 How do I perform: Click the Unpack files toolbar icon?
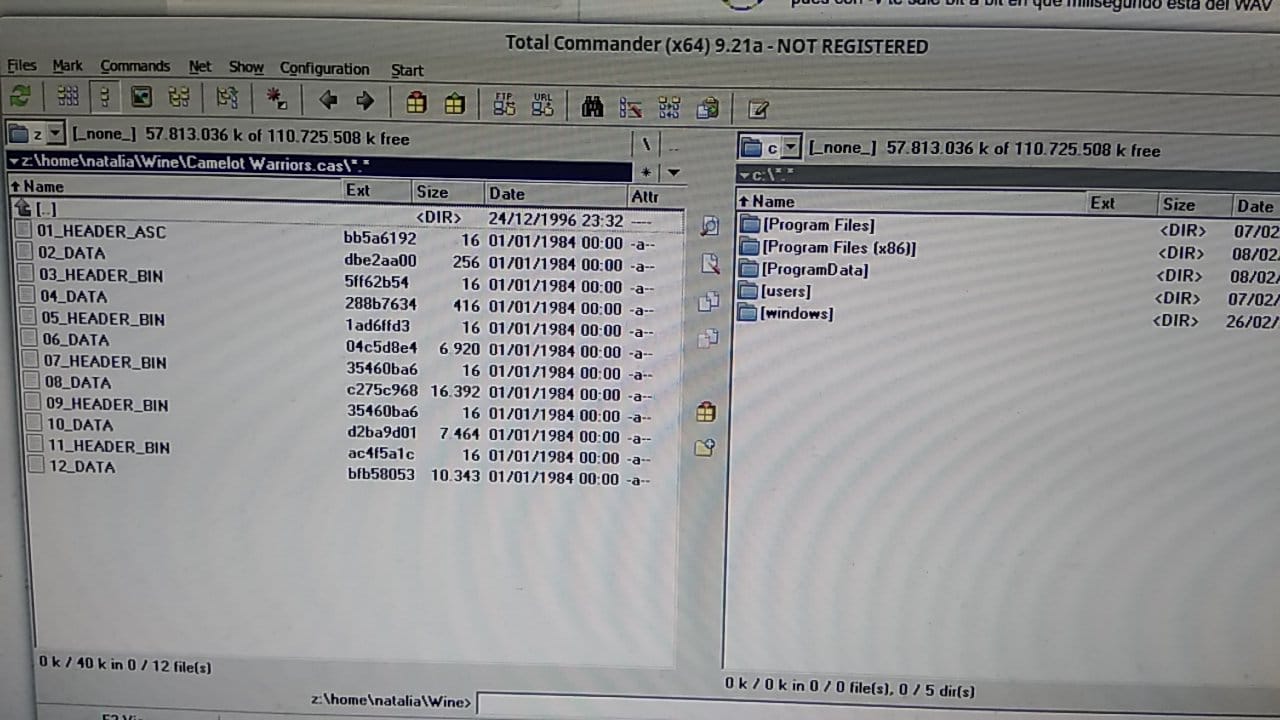click(454, 103)
